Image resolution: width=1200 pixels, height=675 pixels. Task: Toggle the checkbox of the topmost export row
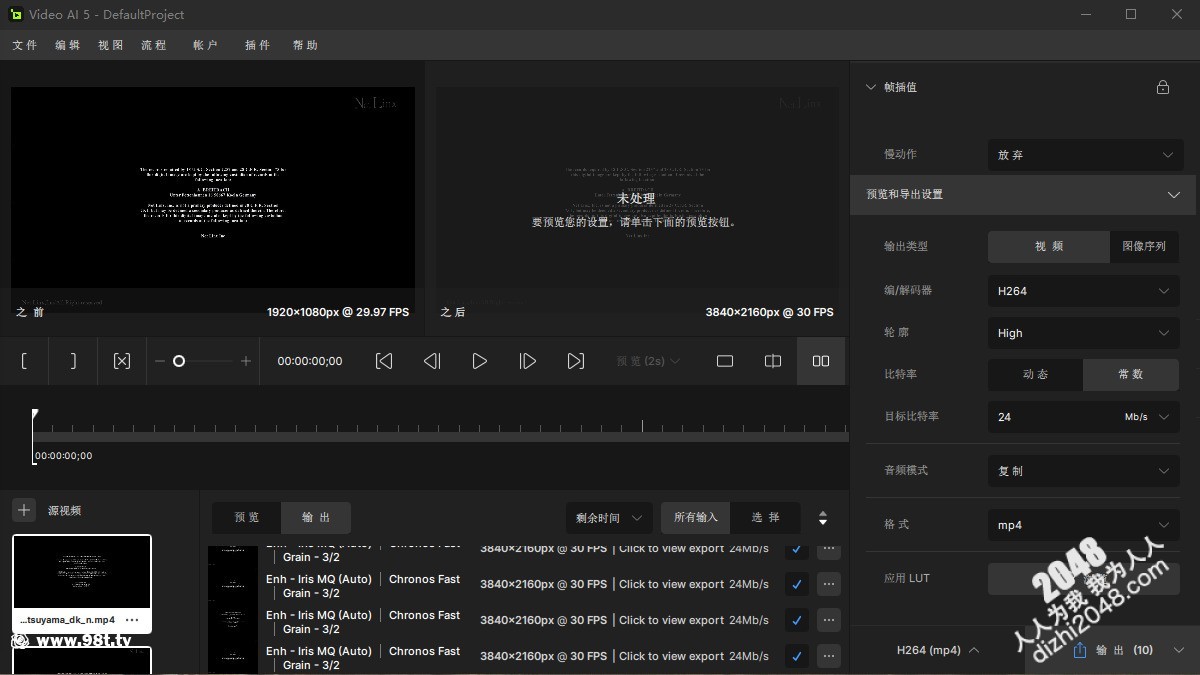pos(797,549)
